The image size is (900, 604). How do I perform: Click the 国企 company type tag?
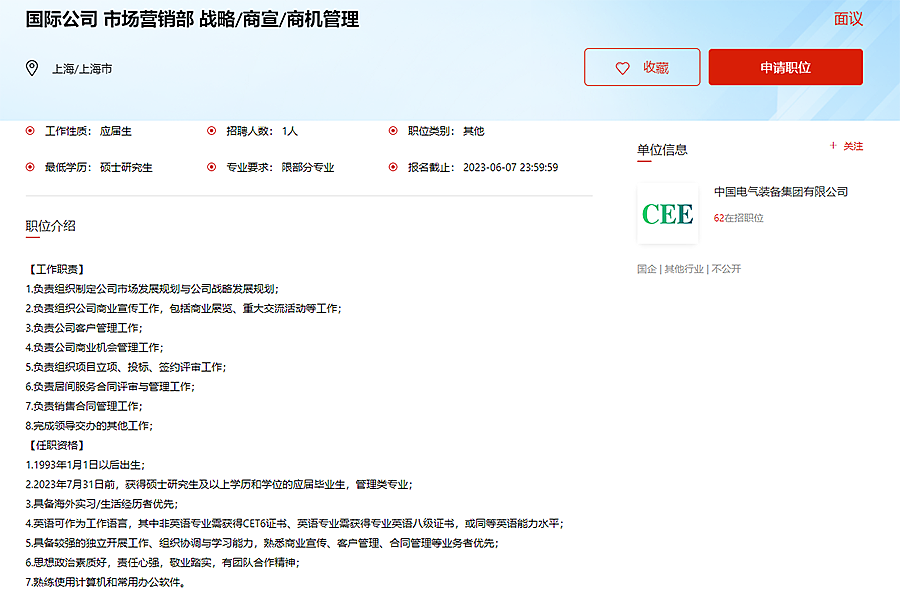click(x=646, y=269)
